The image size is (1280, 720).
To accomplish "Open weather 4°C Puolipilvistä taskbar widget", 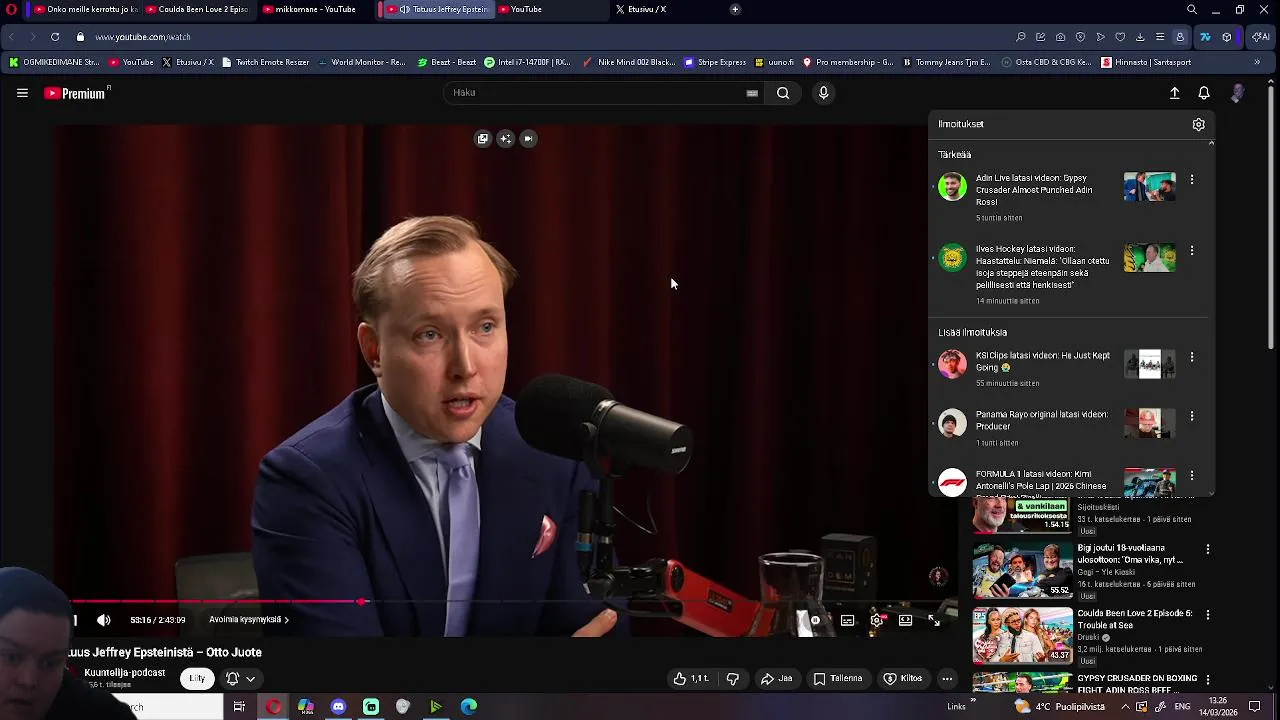I will coord(1060,707).
